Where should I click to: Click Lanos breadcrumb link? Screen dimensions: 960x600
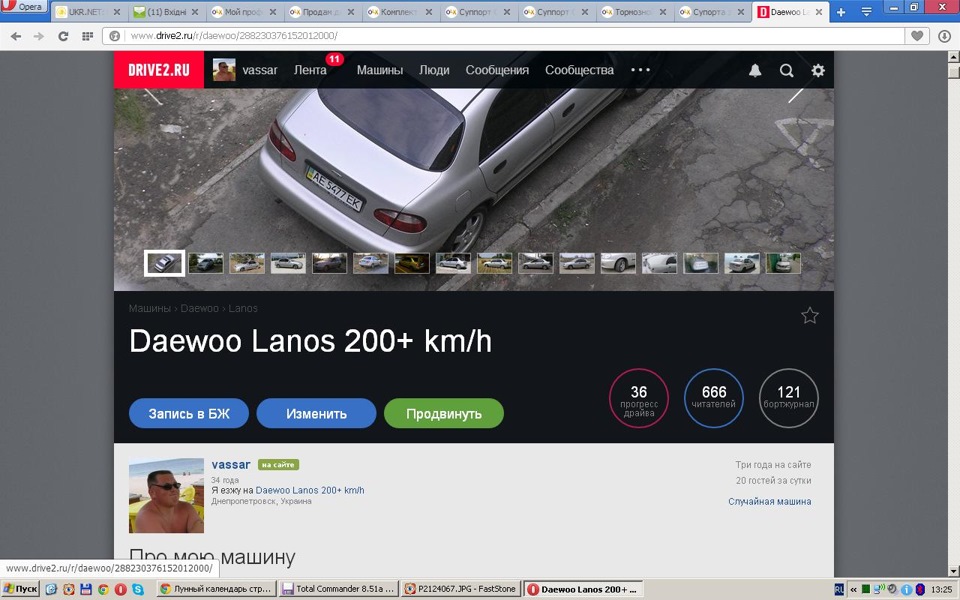[x=243, y=309]
